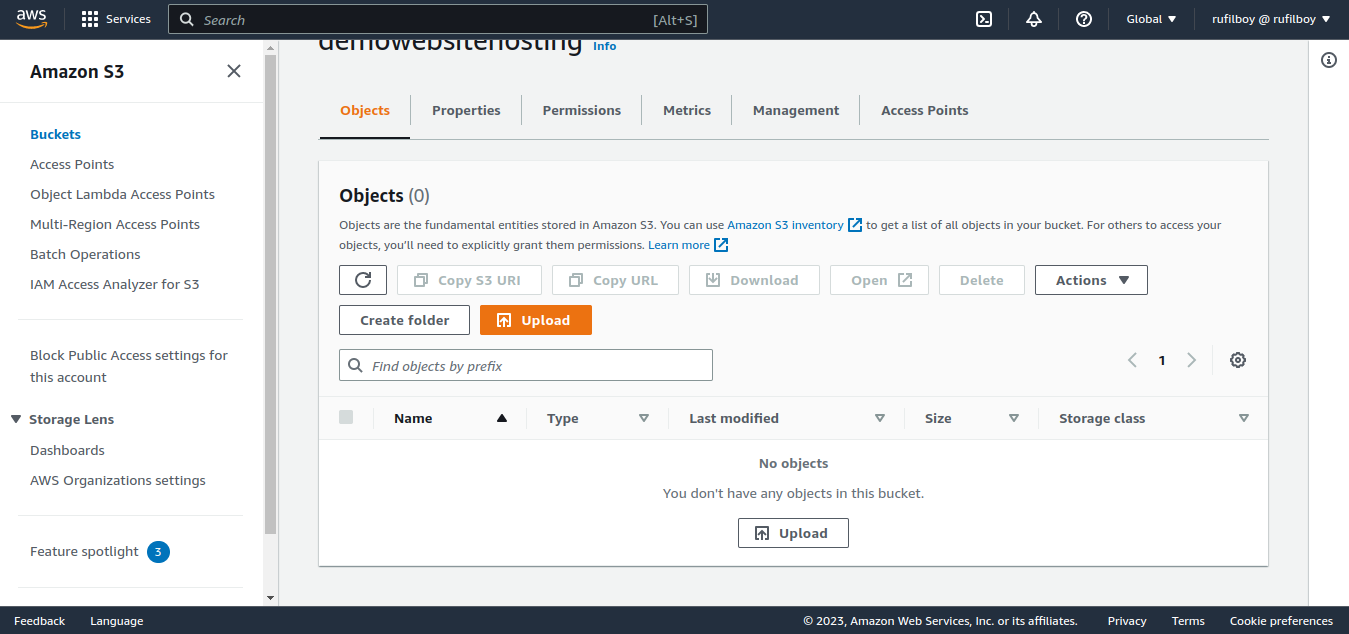This screenshot has width=1349, height=634.
Task: Open Feature spotlight
Action: (84, 551)
